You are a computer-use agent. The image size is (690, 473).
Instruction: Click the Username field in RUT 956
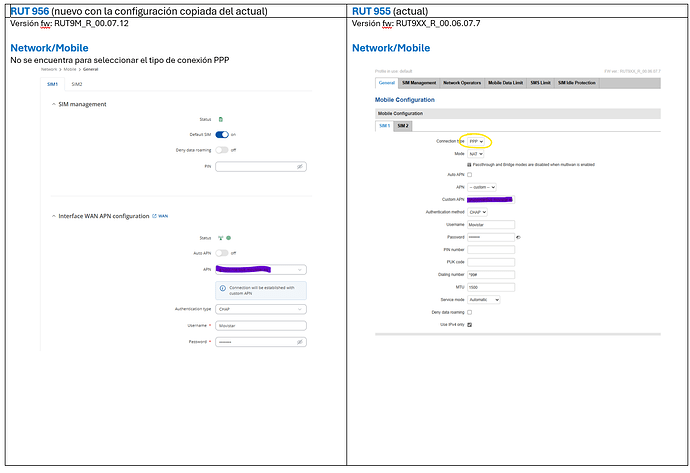pos(261,326)
